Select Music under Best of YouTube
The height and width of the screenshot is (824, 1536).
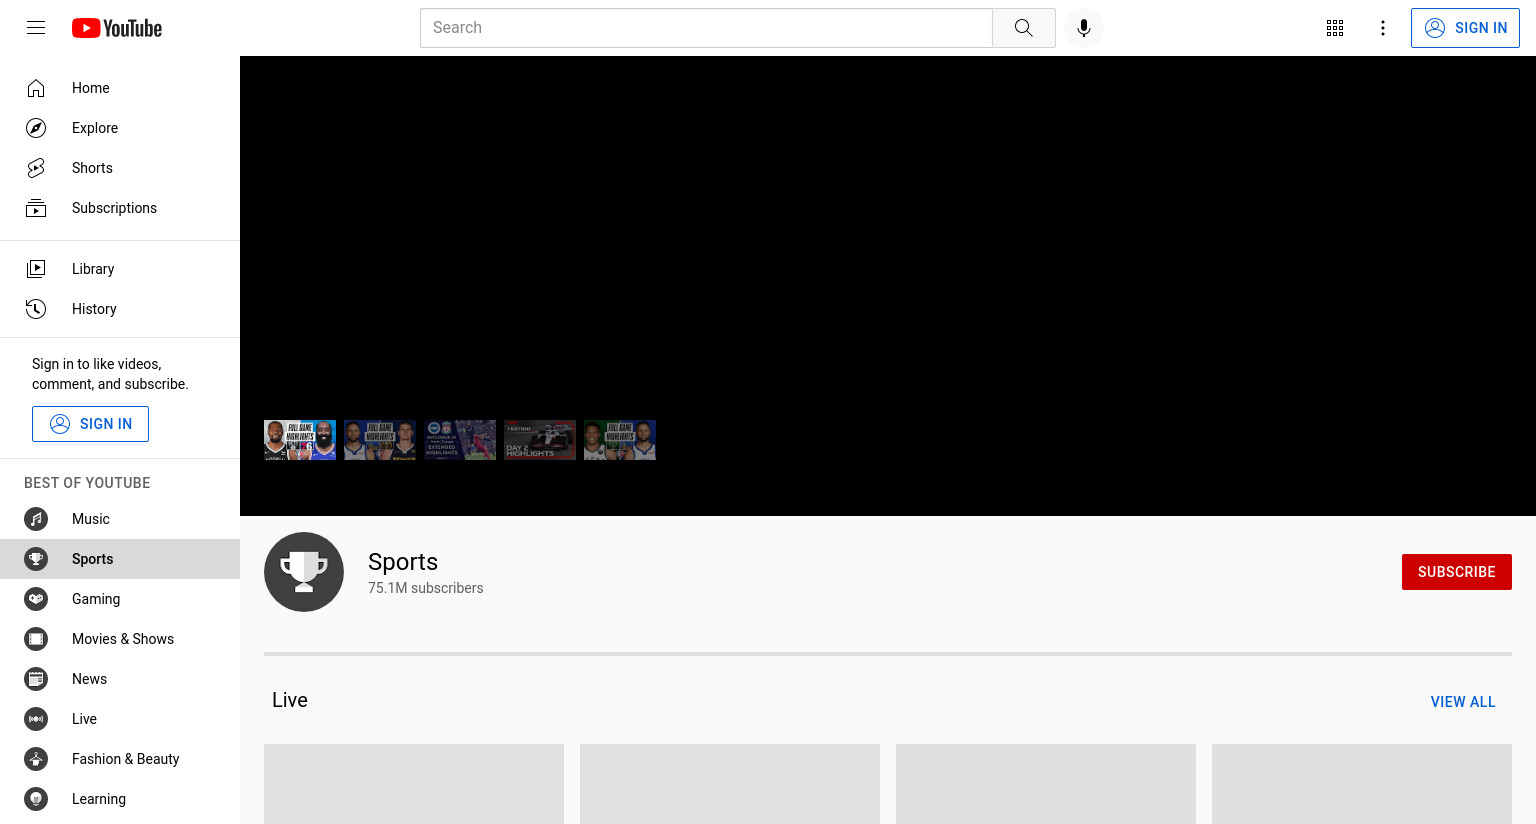[91, 519]
